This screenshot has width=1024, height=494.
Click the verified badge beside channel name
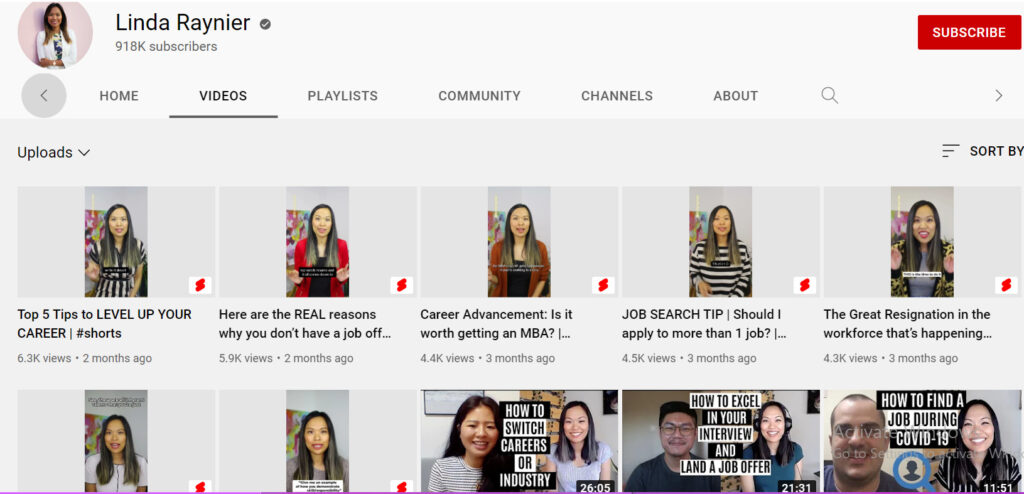coord(265,24)
